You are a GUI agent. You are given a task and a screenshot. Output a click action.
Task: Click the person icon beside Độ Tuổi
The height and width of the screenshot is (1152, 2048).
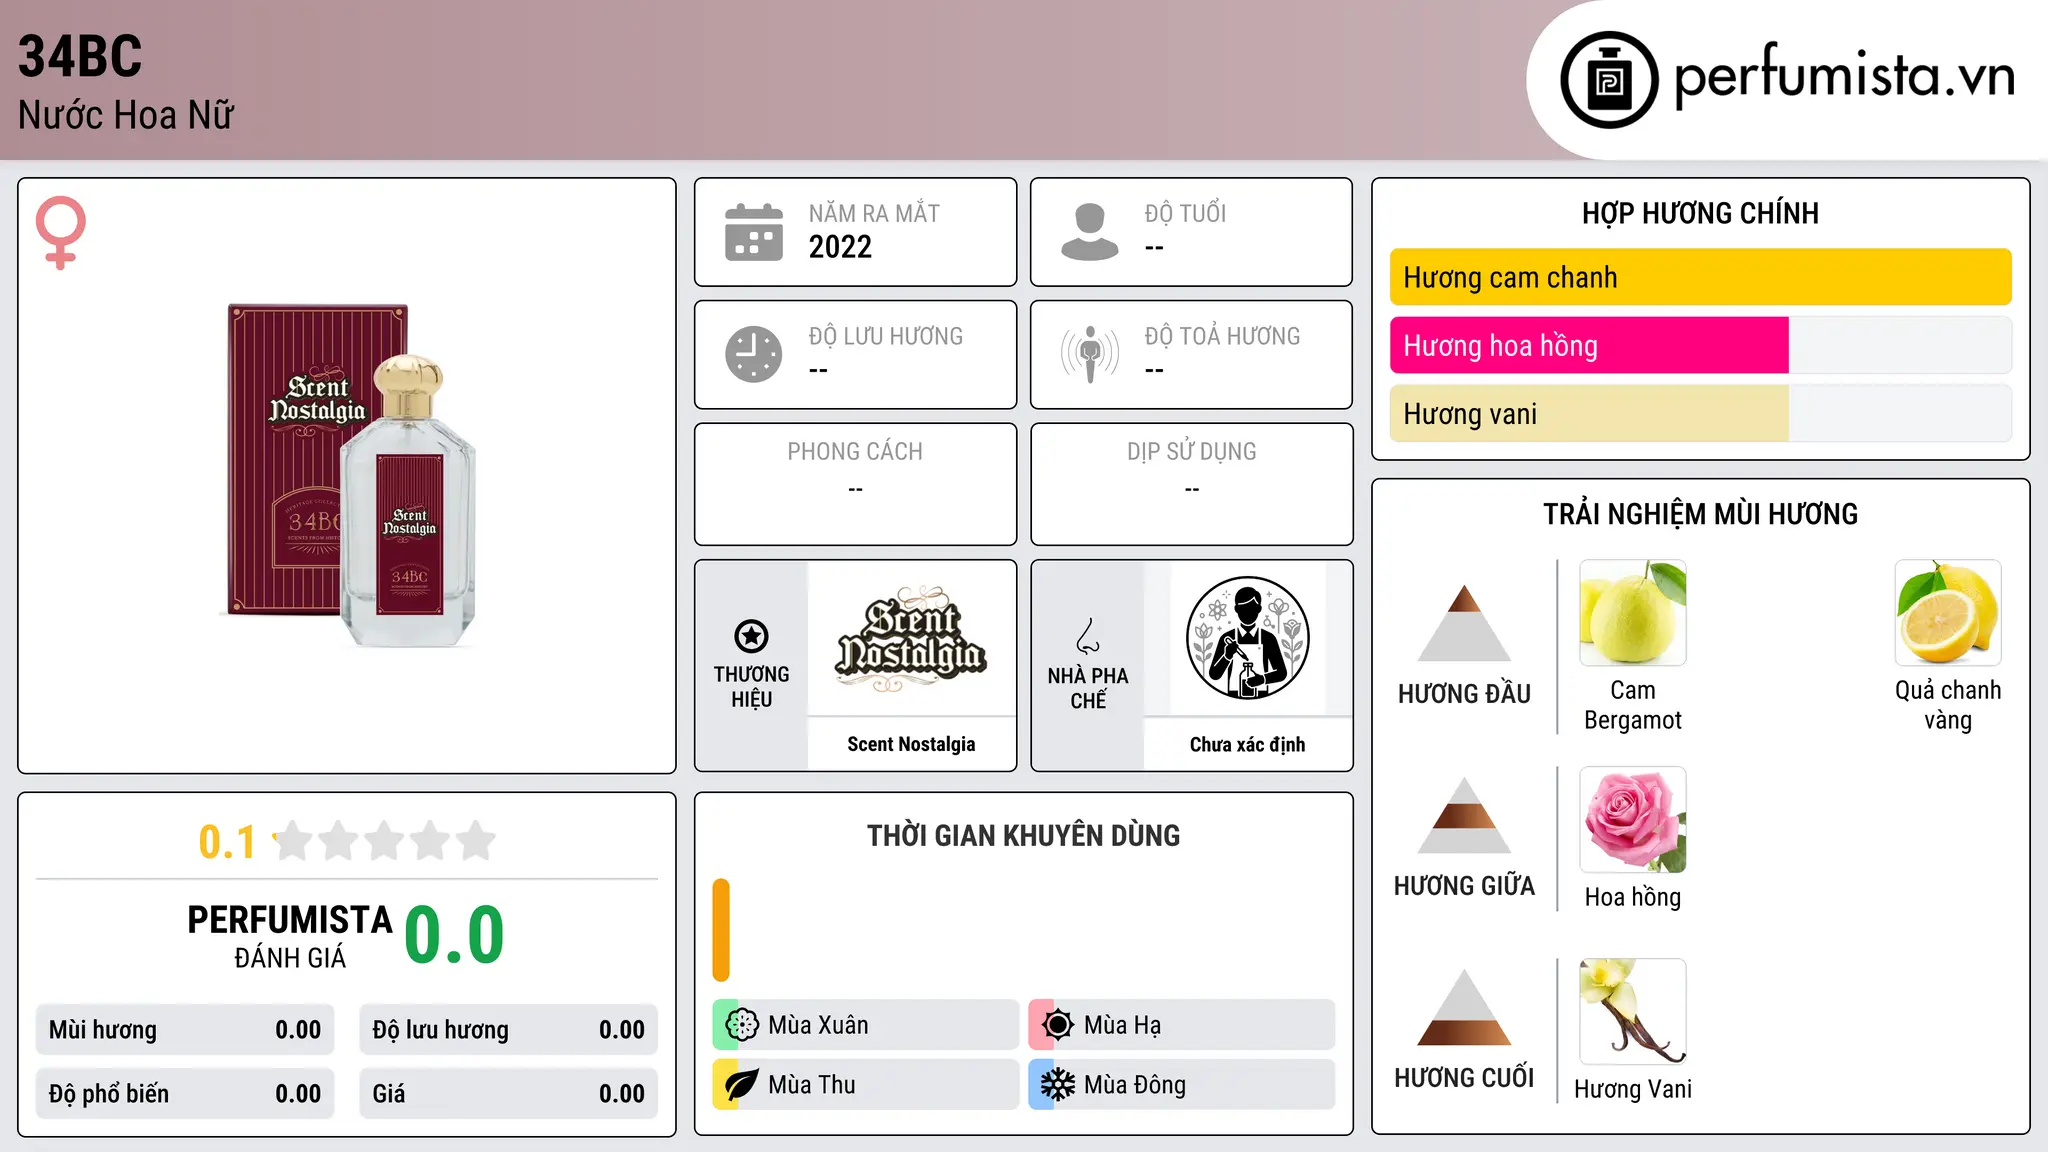tap(1090, 232)
